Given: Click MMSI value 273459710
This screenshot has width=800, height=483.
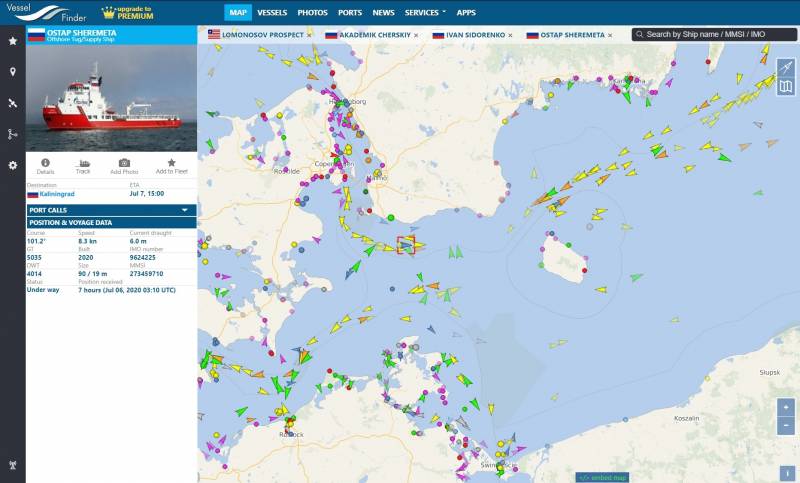Looking at the screenshot, I should [x=146, y=274].
